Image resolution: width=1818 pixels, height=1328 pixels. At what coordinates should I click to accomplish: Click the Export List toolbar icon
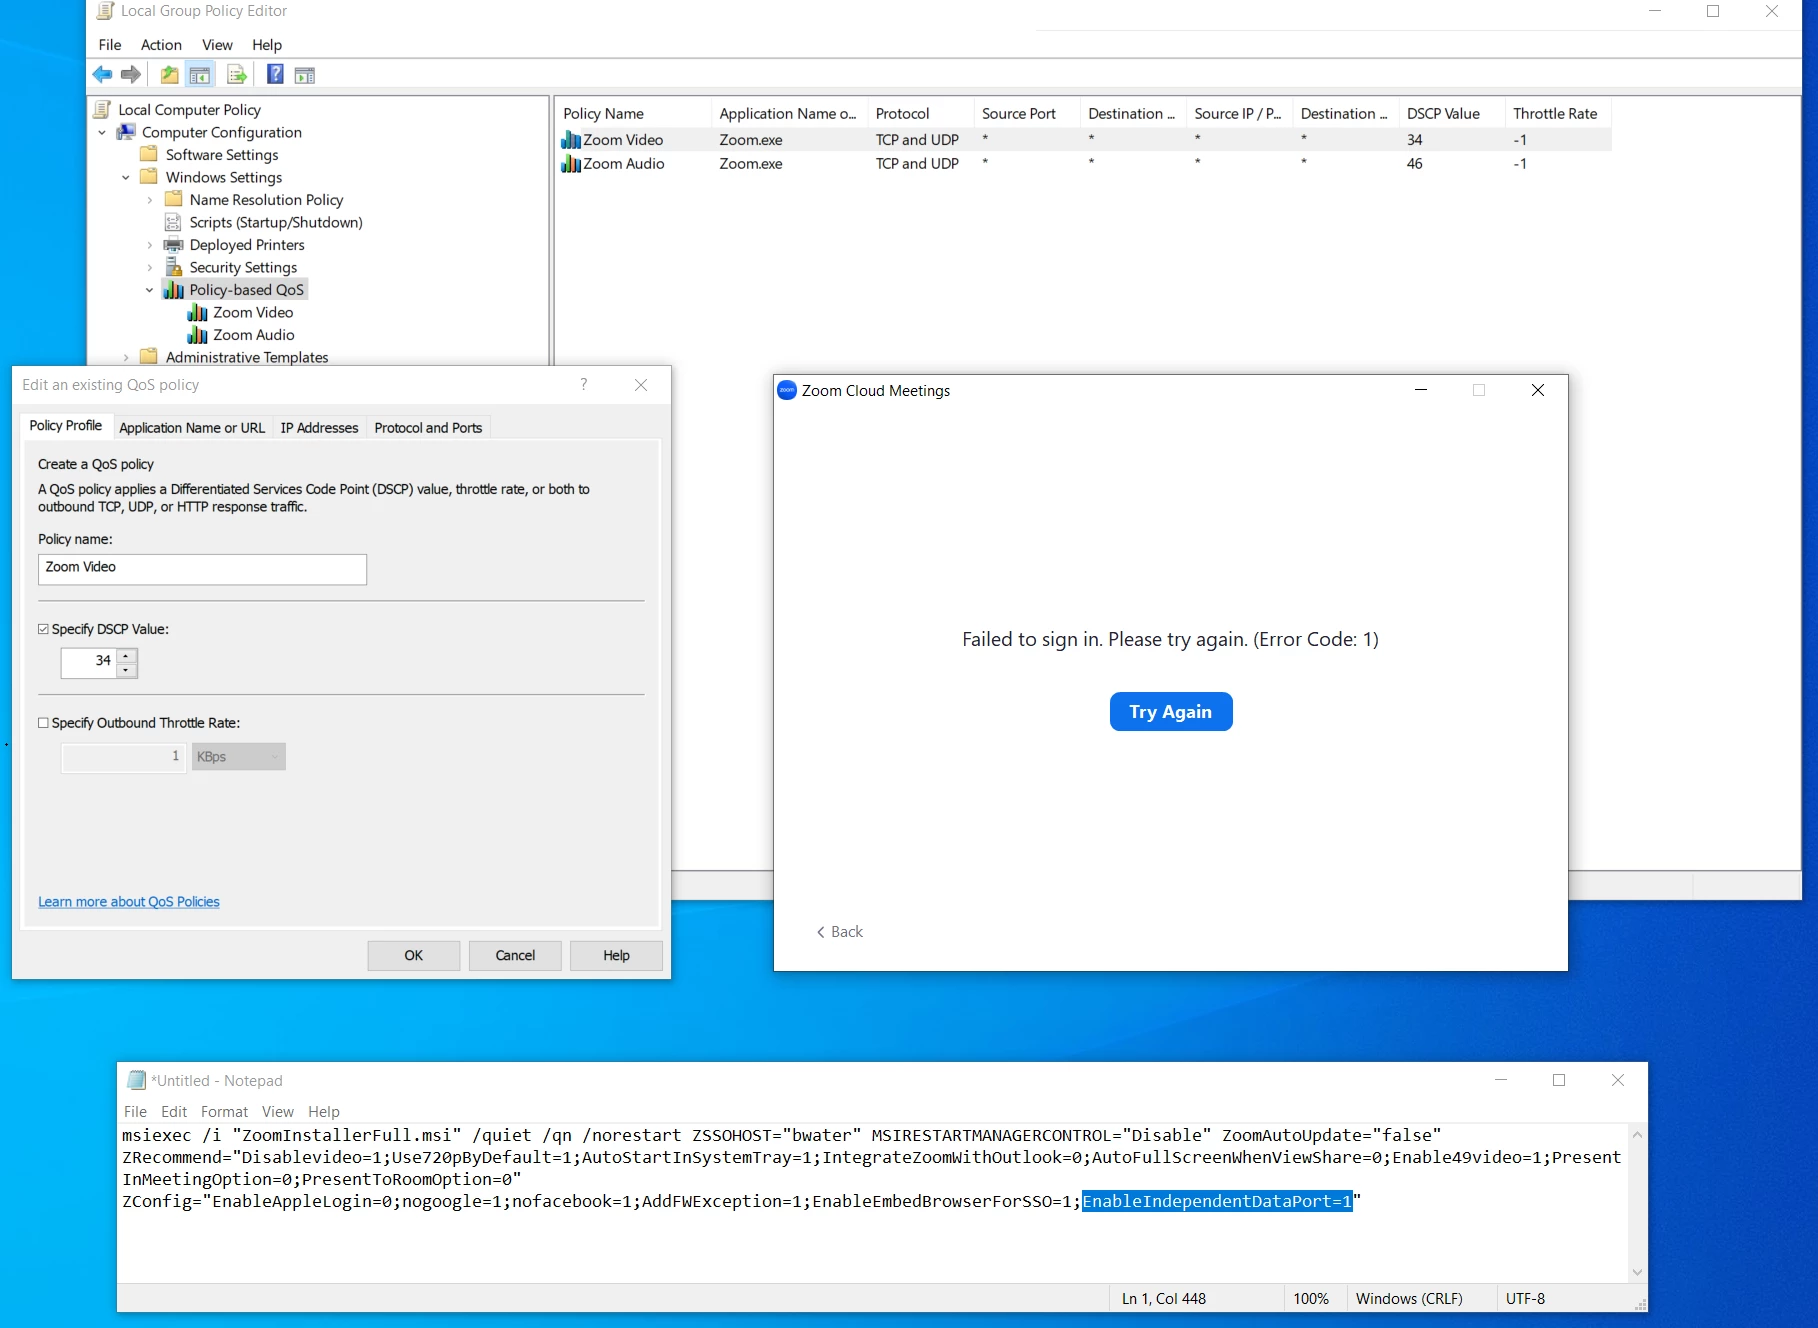[237, 74]
